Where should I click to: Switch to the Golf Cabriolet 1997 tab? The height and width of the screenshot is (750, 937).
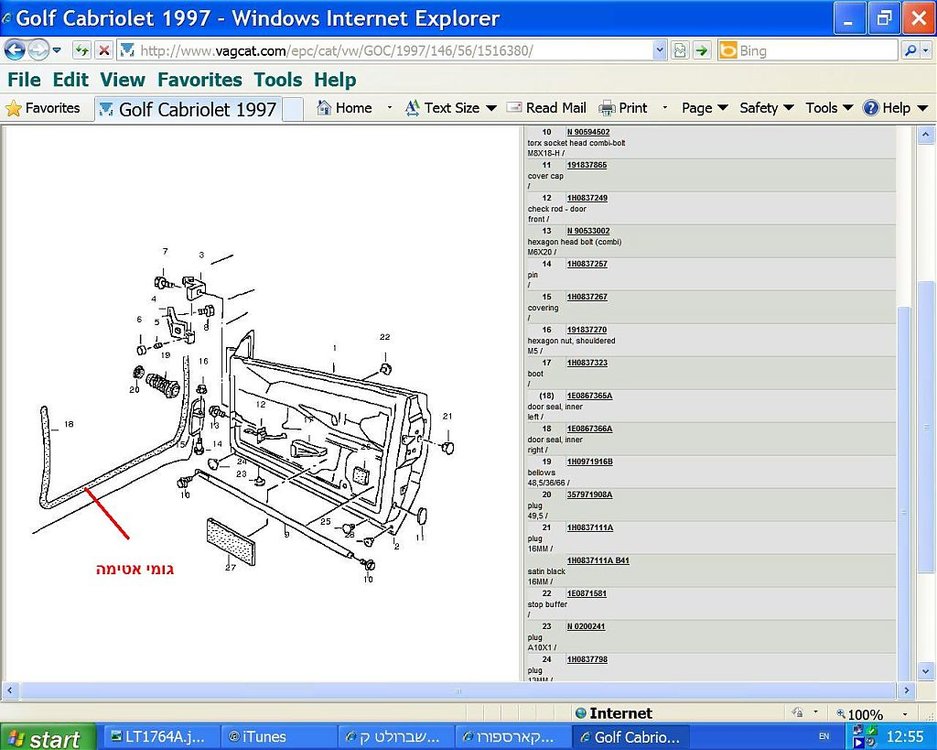coord(189,109)
